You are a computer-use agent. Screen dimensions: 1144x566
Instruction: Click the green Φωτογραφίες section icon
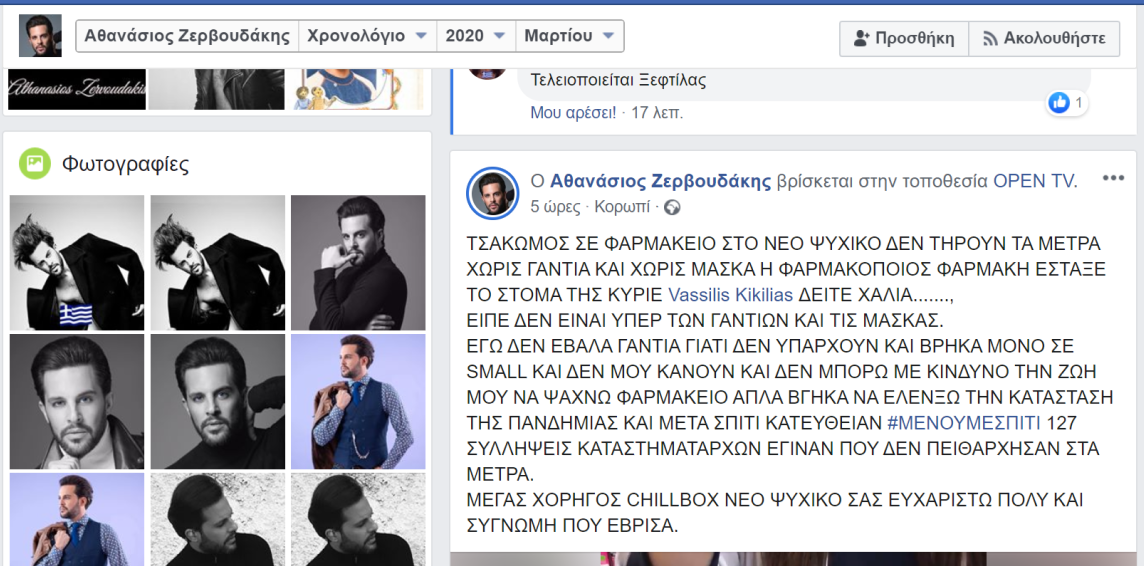[35, 163]
